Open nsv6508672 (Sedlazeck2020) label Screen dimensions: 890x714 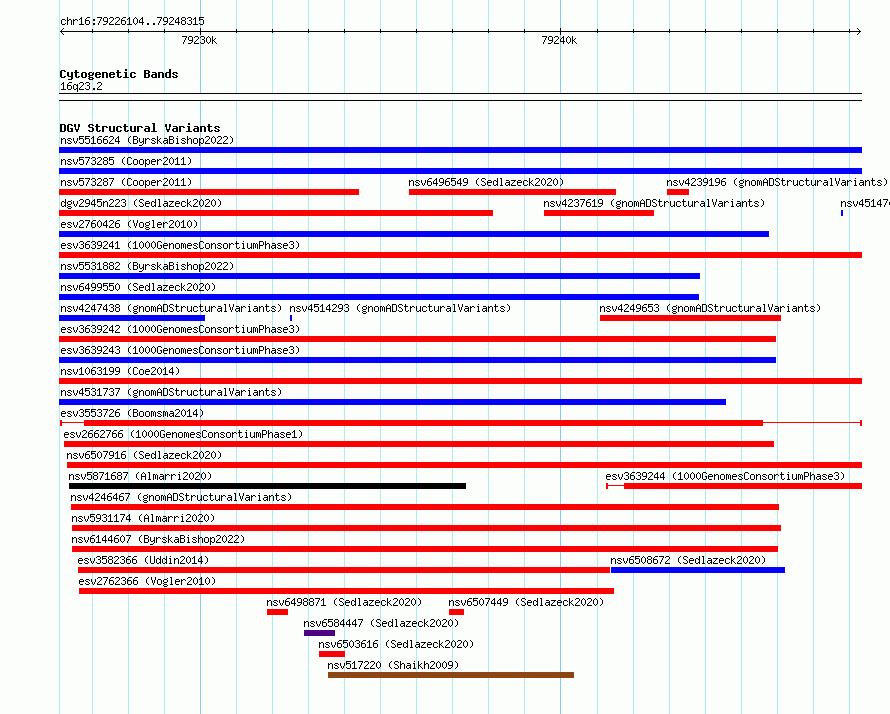click(x=688, y=560)
